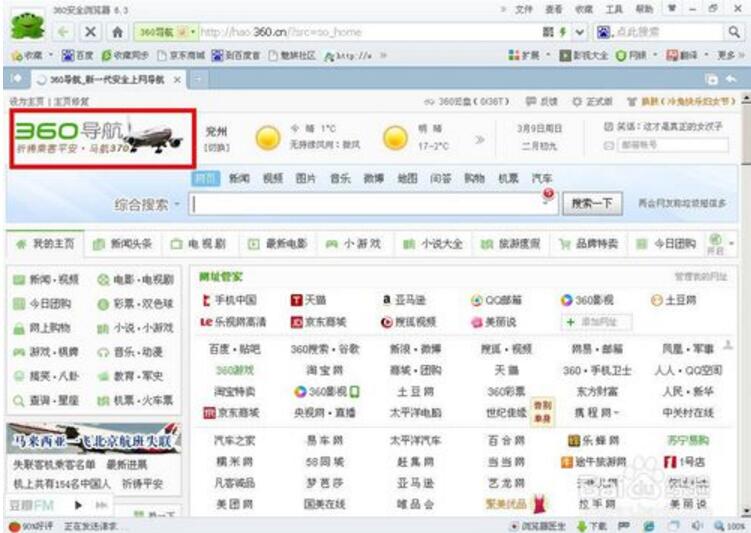Screen dimensions: 751x533
Task: Open the 天猫 site shortcut icon
Action: (297, 300)
